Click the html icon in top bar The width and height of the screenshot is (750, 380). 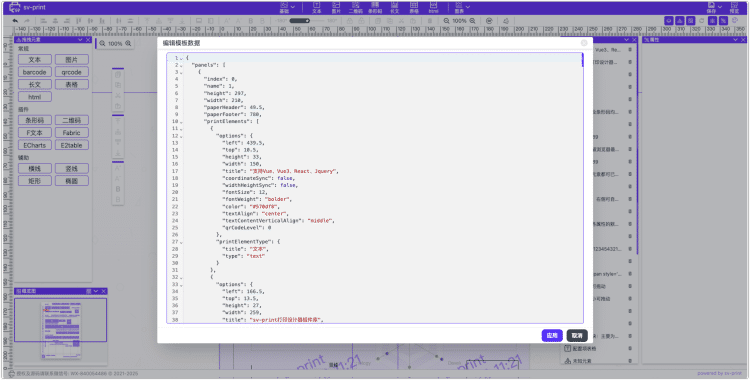point(433,7)
